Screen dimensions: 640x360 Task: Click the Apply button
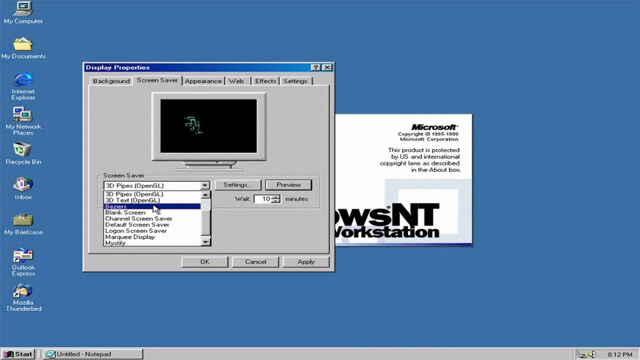[x=306, y=262]
